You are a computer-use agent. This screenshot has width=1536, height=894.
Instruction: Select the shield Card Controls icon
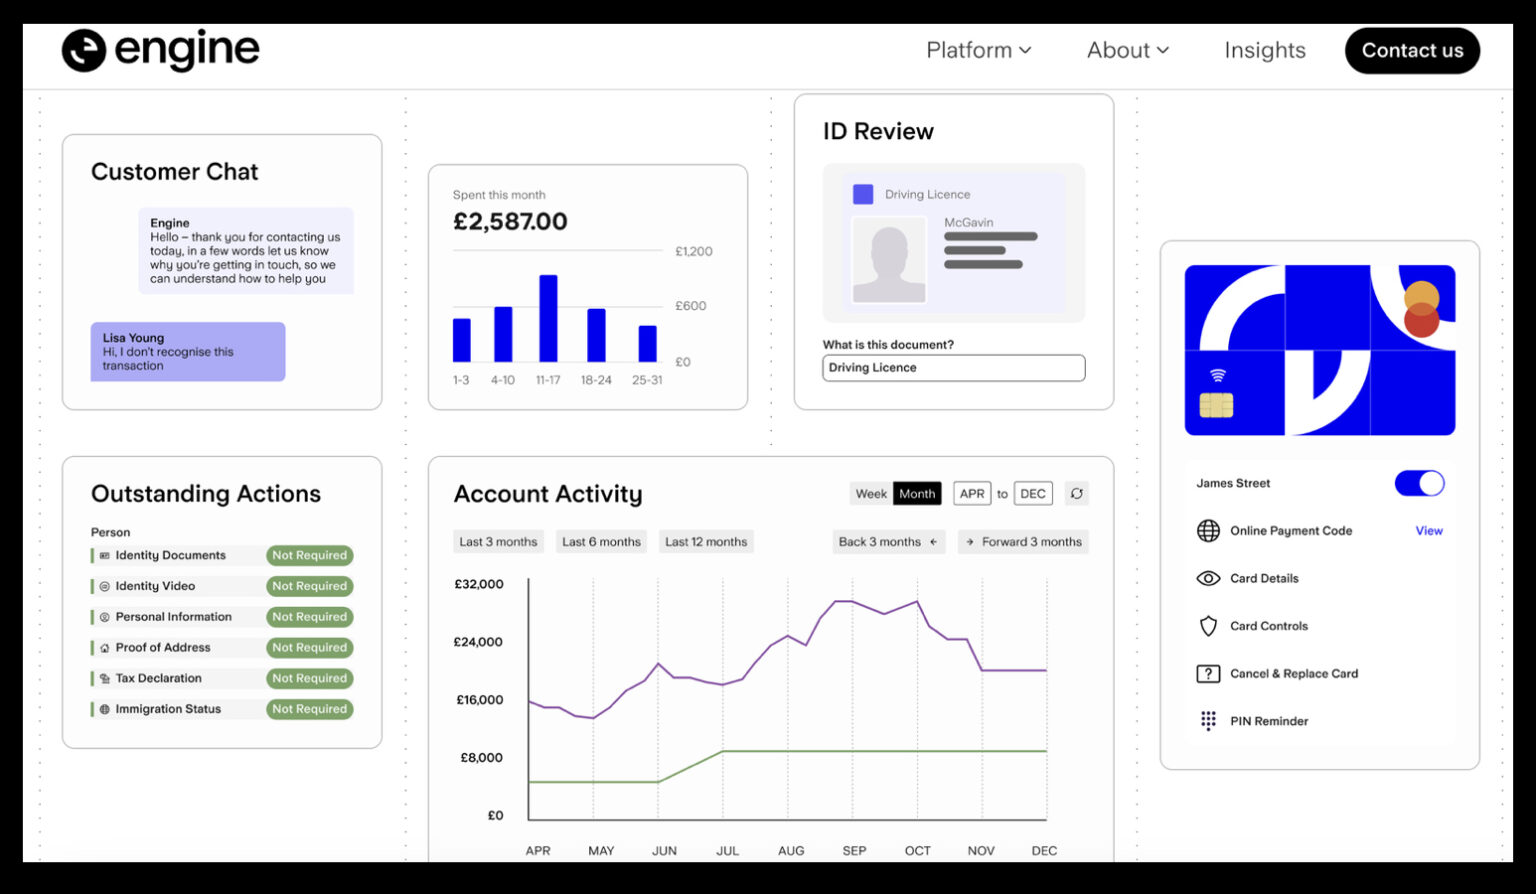(x=1206, y=626)
